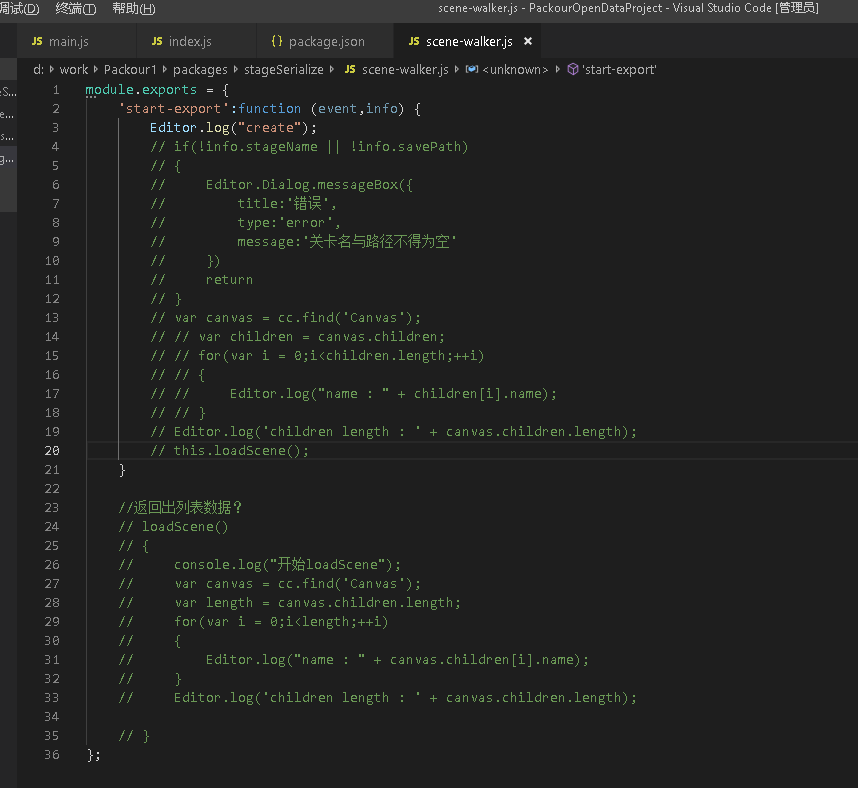
Task: Click the scene-walker.js breadcrumb file
Action: tap(405, 69)
